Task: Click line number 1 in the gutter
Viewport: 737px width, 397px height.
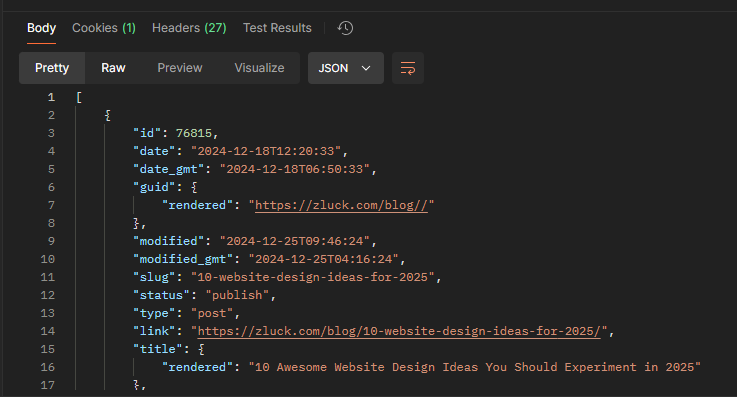Action: 51,97
